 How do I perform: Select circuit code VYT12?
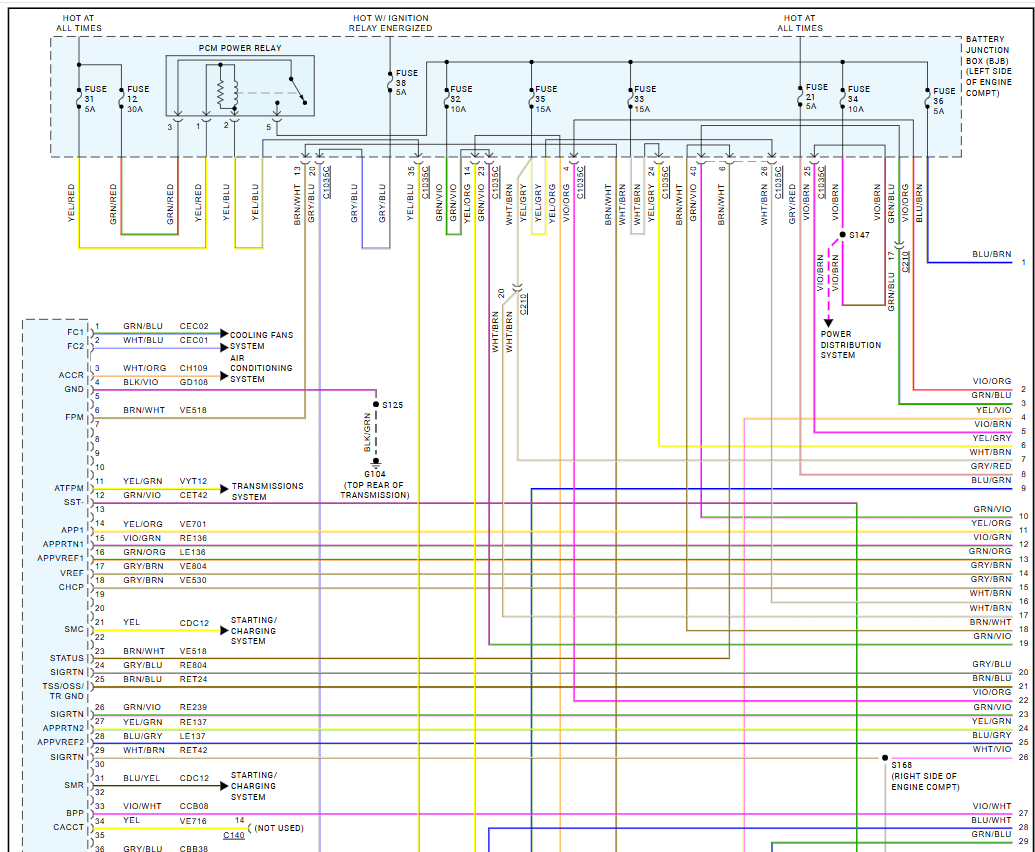pyautogui.click(x=193, y=481)
